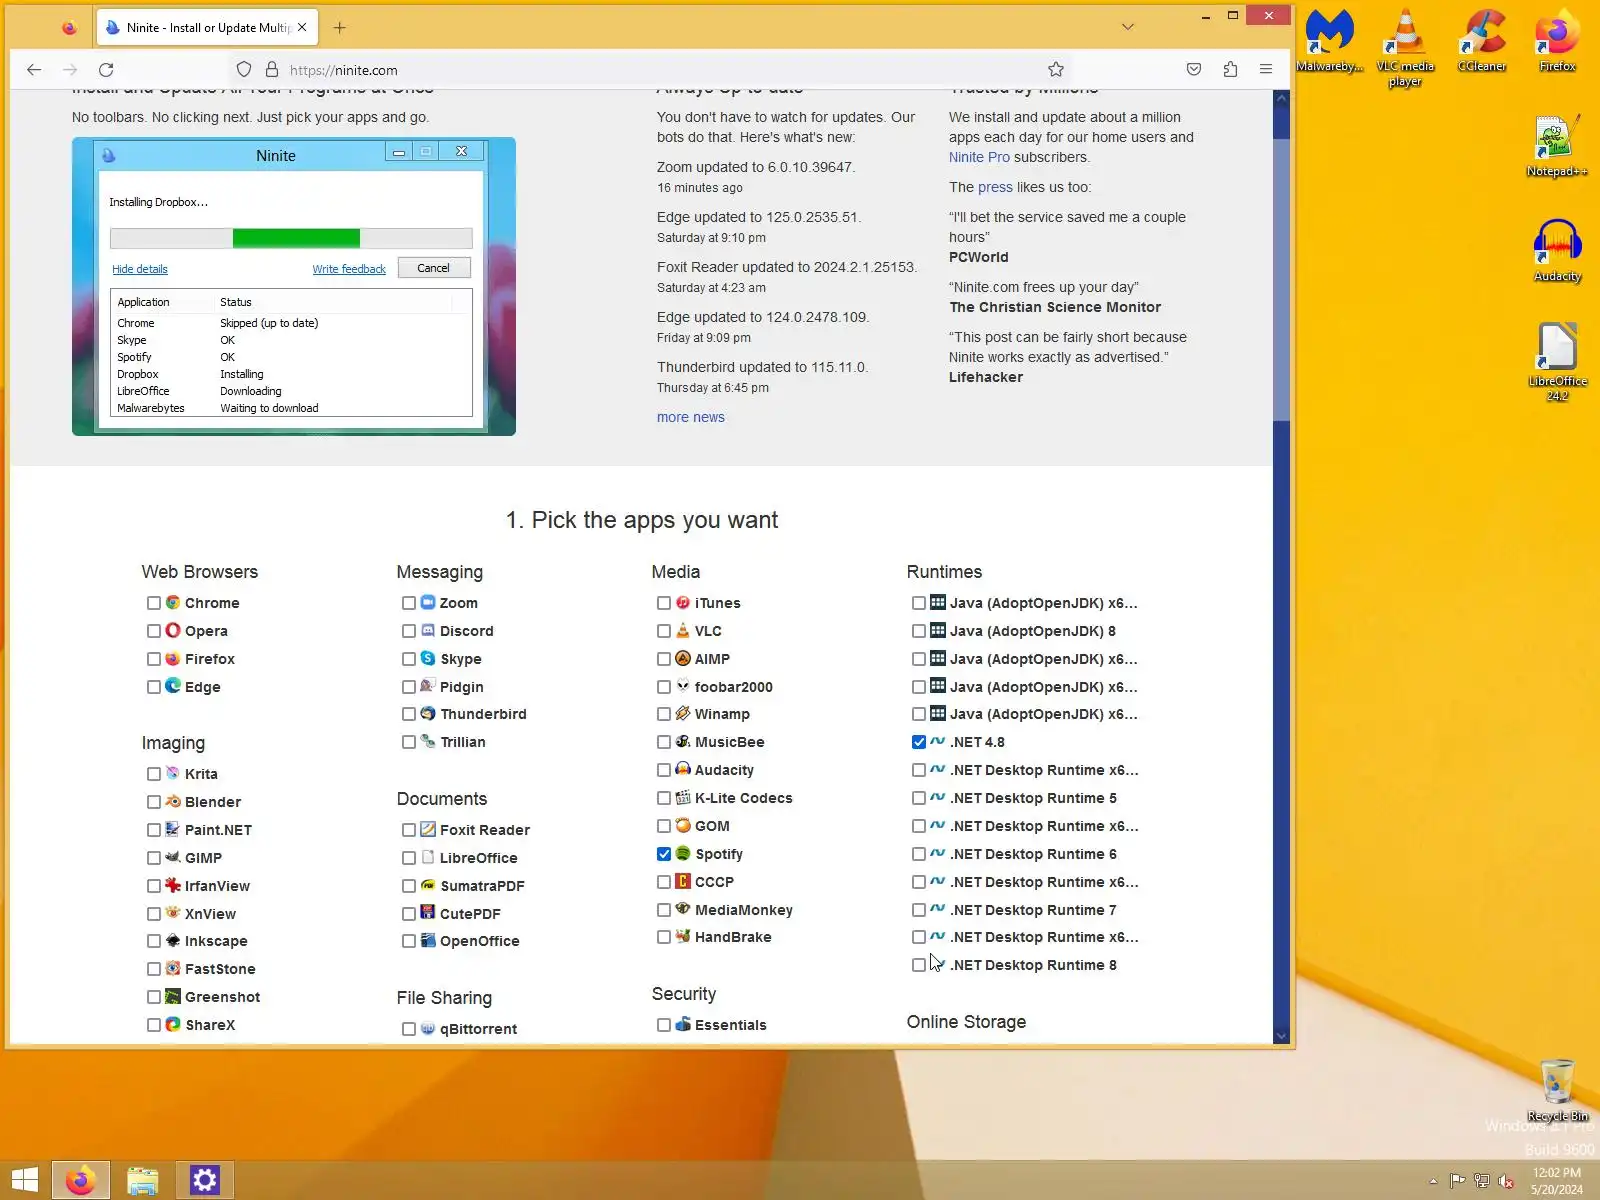Click the '1. Pick the apps you want' heading
This screenshot has width=1600, height=1200.
(x=642, y=520)
